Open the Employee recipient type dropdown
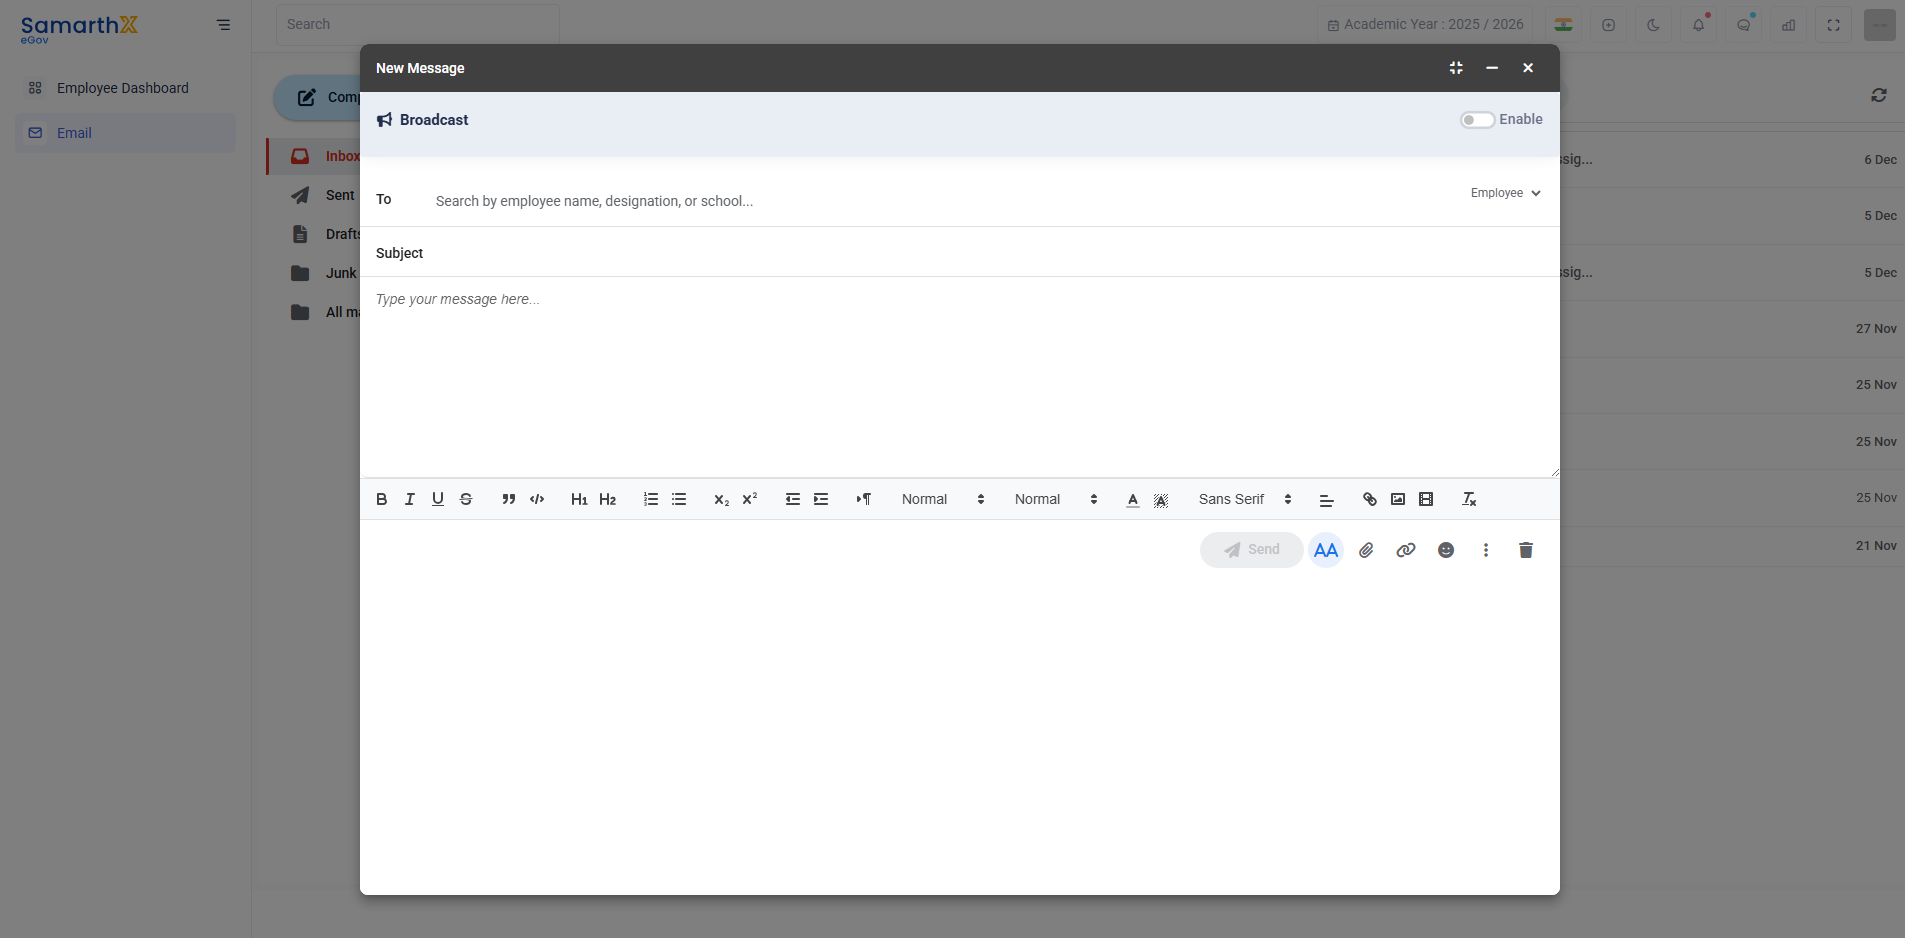The height and width of the screenshot is (938, 1905). [x=1505, y=193]
